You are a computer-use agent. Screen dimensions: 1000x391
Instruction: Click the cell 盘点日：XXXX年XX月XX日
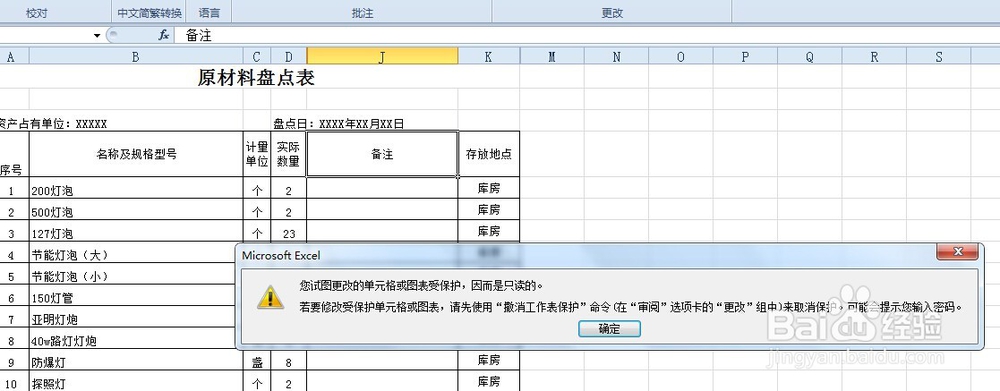(x=339, y=124)
